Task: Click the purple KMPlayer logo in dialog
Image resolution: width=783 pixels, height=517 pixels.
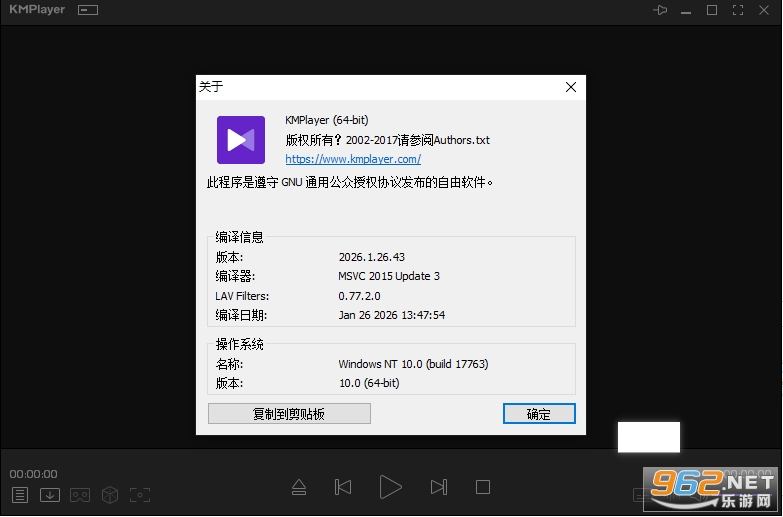Action: (x=241, y=140)
